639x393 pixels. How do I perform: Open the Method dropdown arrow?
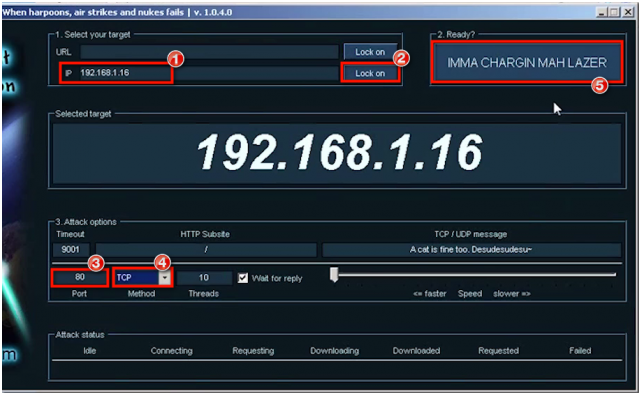[x=165, y=278]
